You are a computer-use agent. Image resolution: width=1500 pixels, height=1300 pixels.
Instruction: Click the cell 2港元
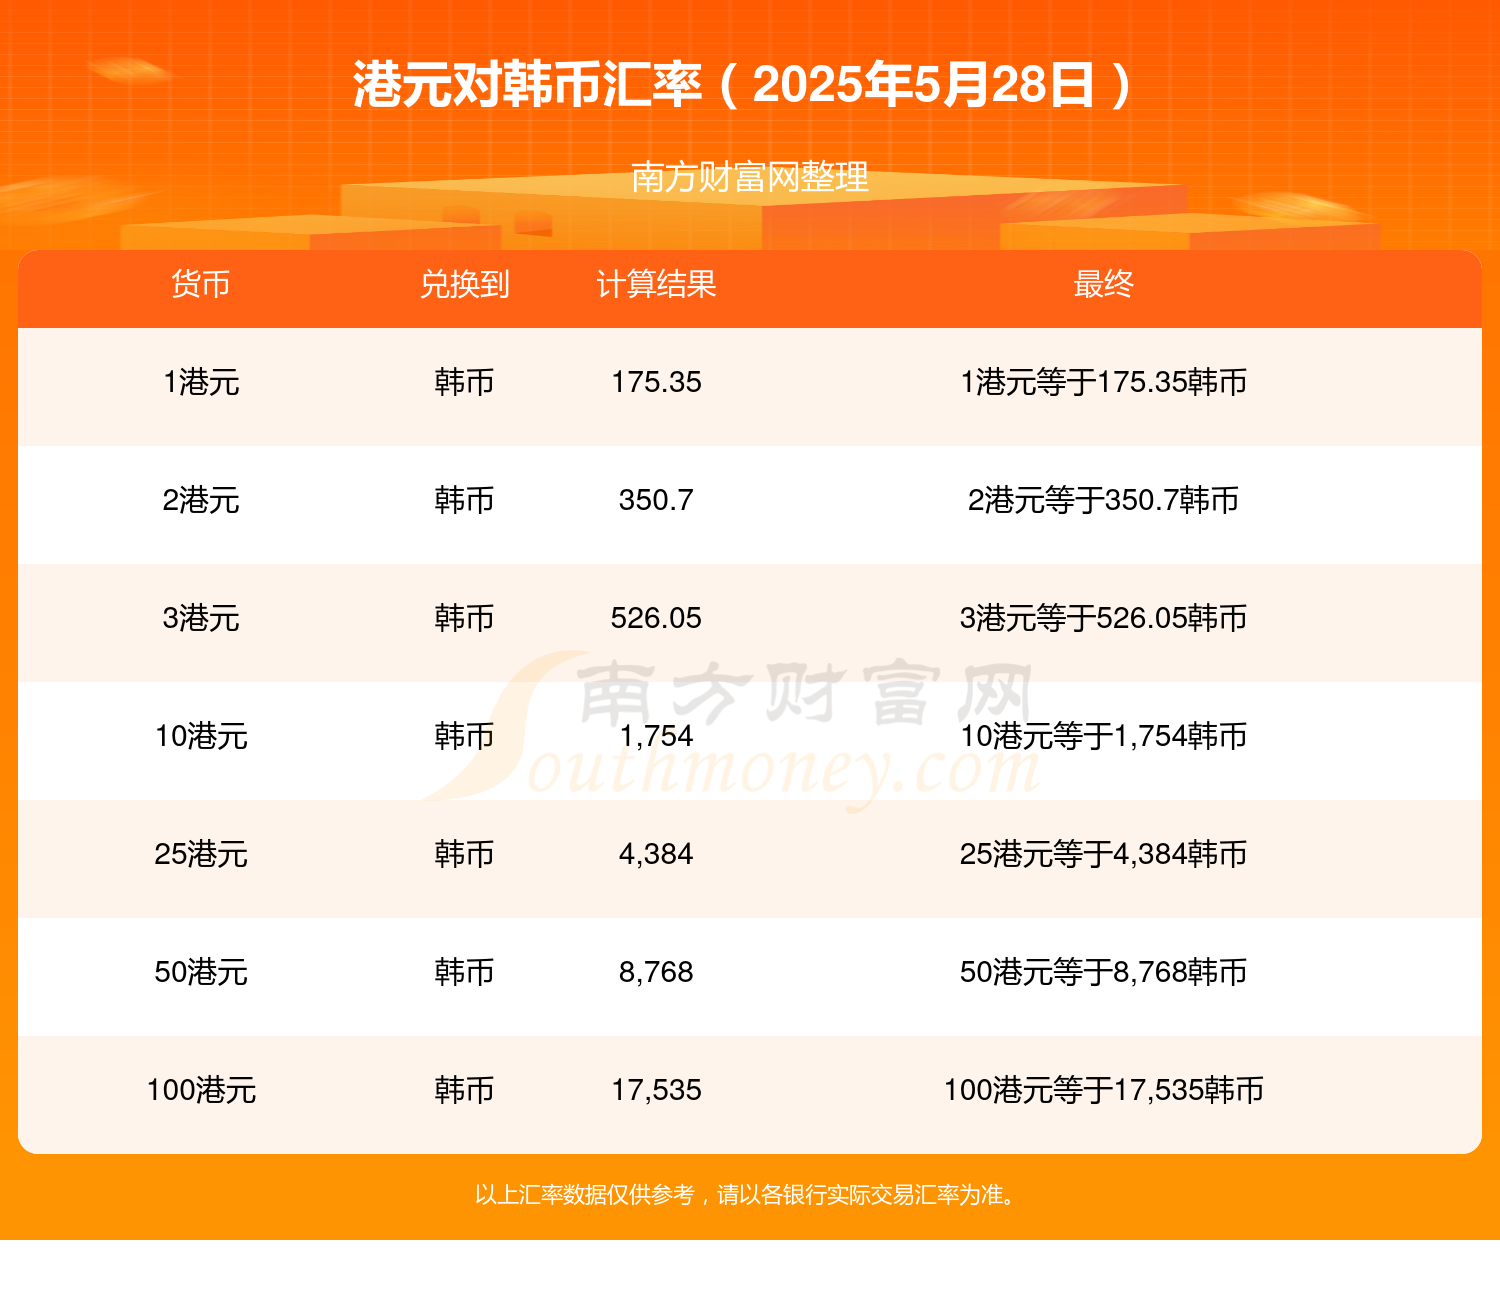click(201, 500)
